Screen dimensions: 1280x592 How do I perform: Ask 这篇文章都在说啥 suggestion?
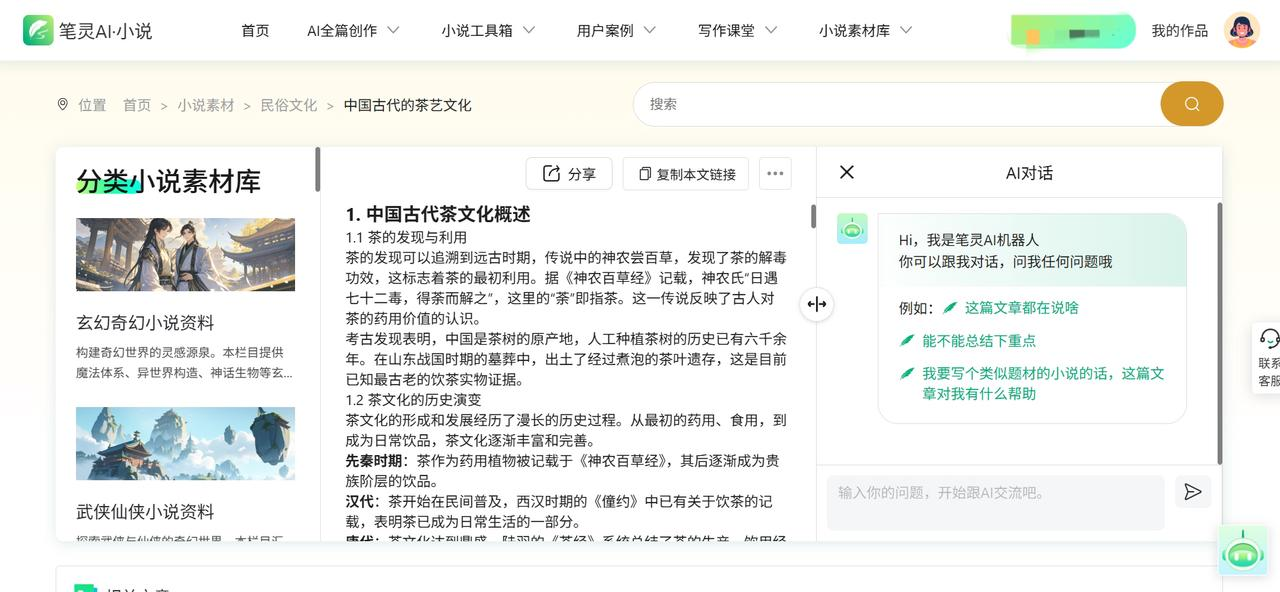pos(1022,307)
